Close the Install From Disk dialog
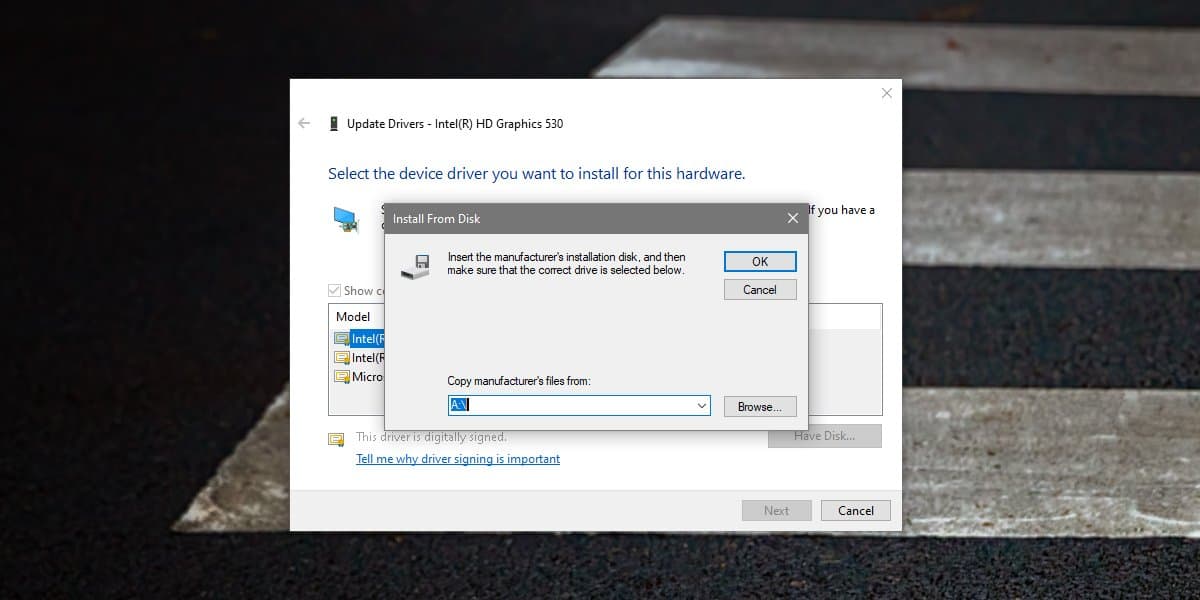Viewport: 1200px width, 600px height. point(793,218)
